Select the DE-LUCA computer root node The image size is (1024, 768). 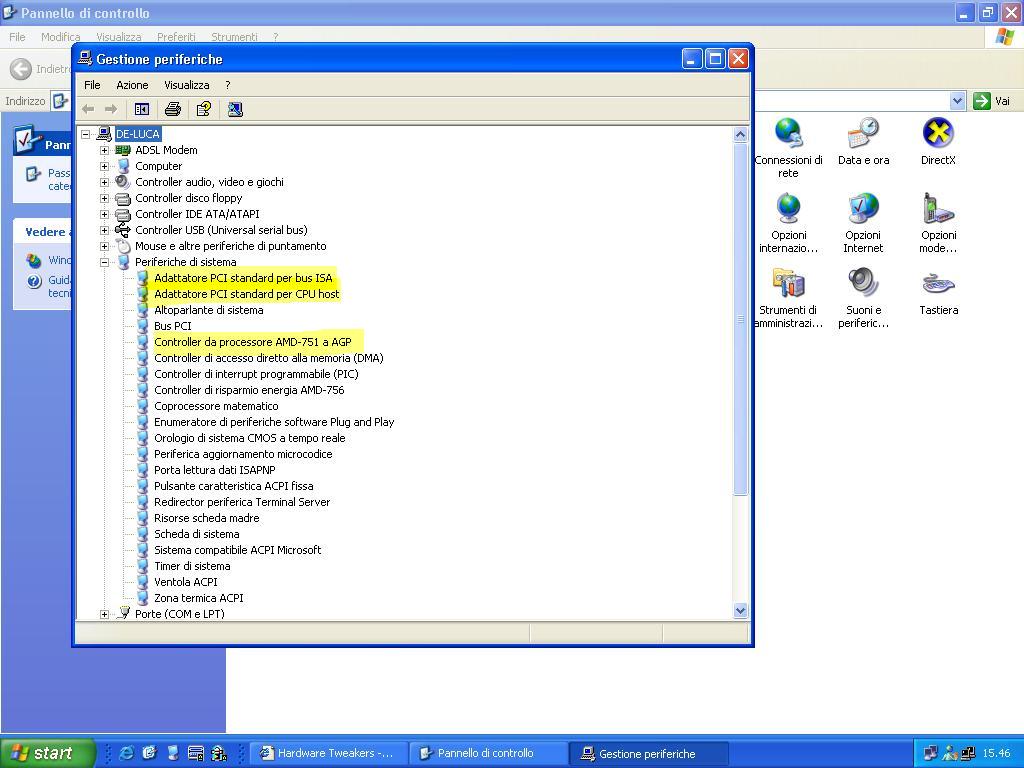pyautogui.click(x=137, y=134)
